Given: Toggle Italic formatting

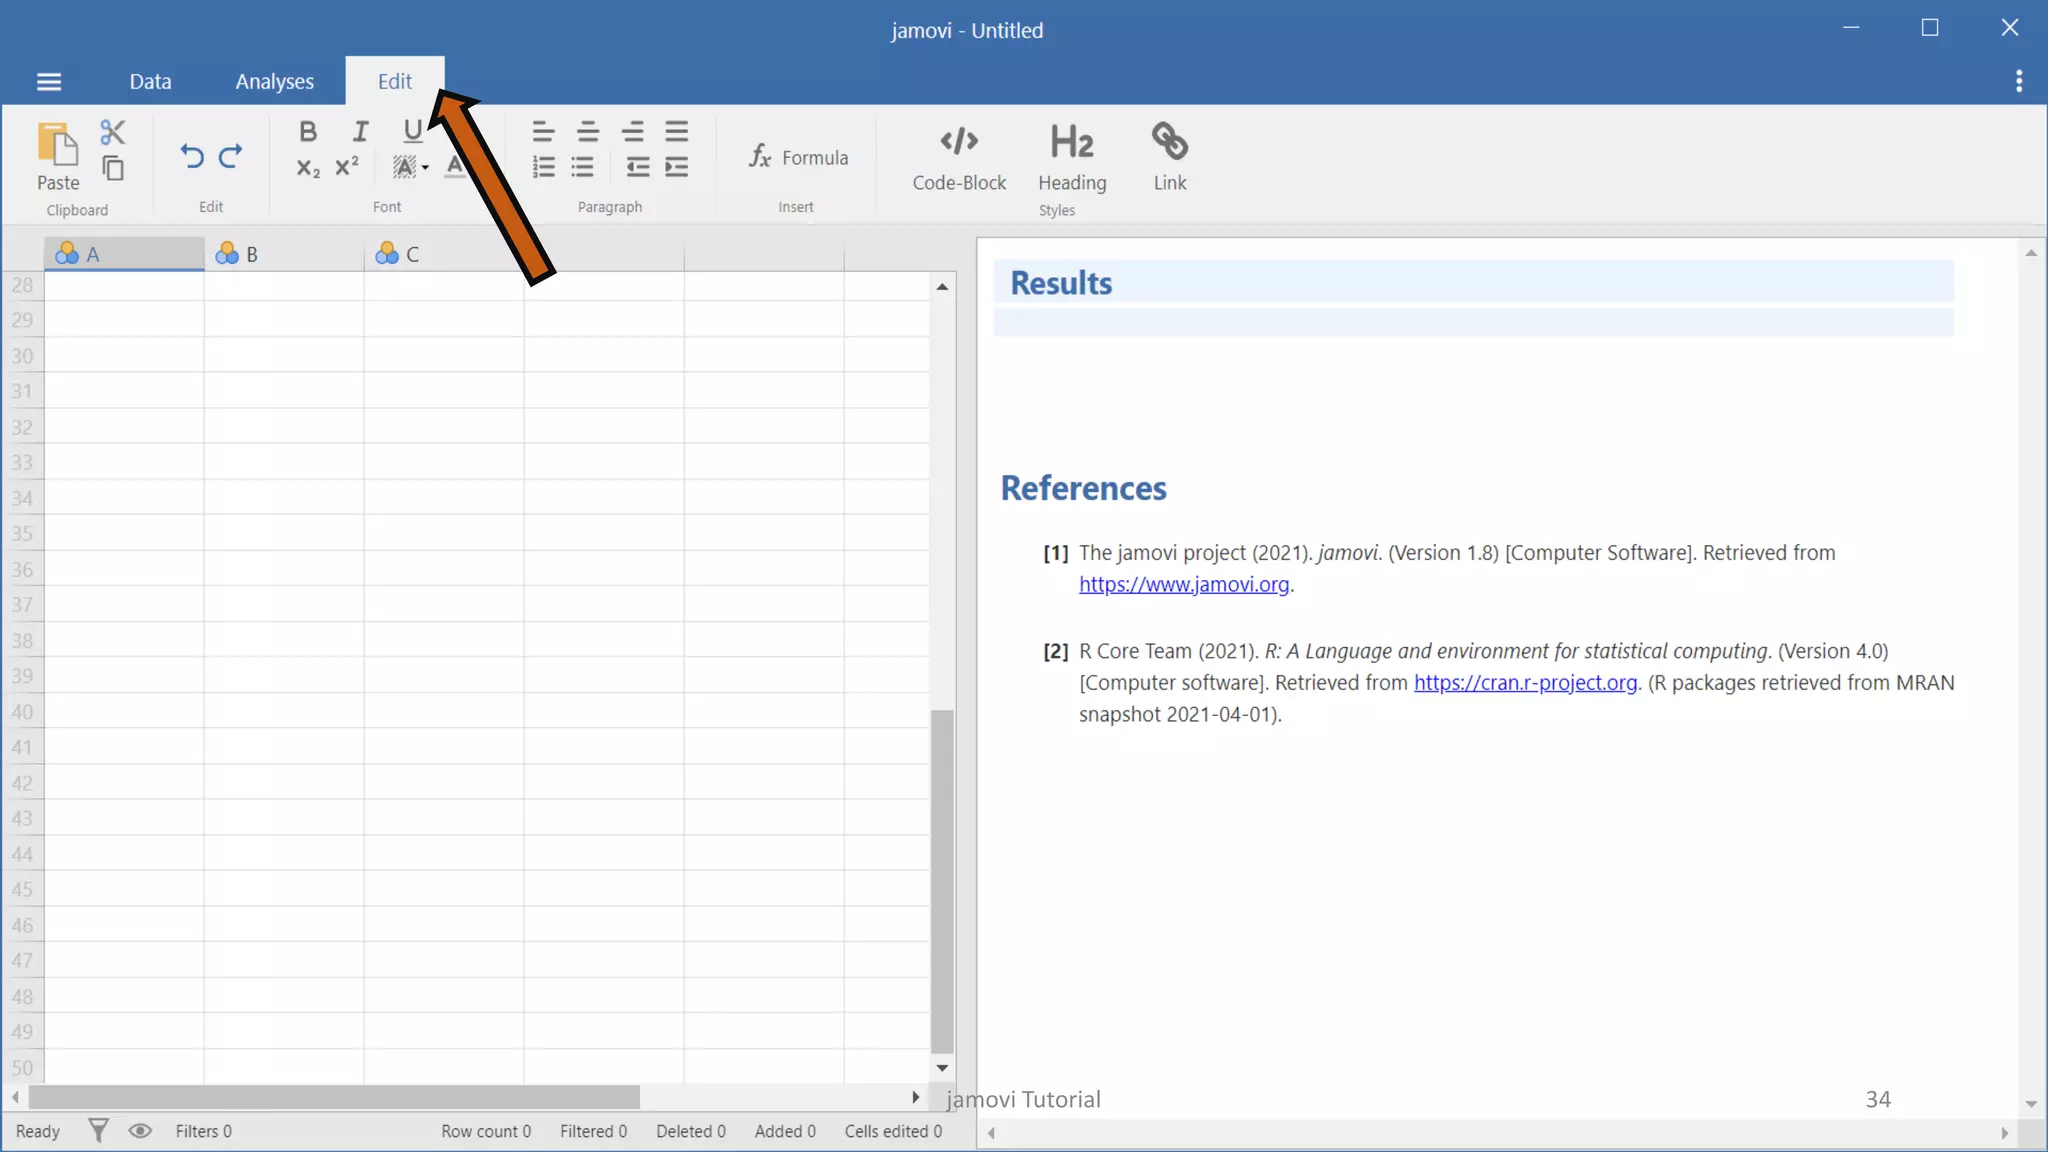Looking at the screenshot, I should (x=360, y=131).
